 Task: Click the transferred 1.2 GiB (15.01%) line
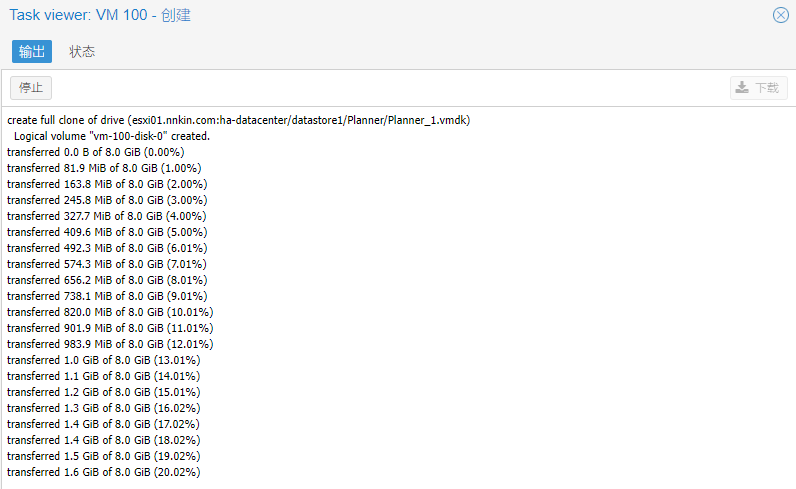tap(103, 392)
